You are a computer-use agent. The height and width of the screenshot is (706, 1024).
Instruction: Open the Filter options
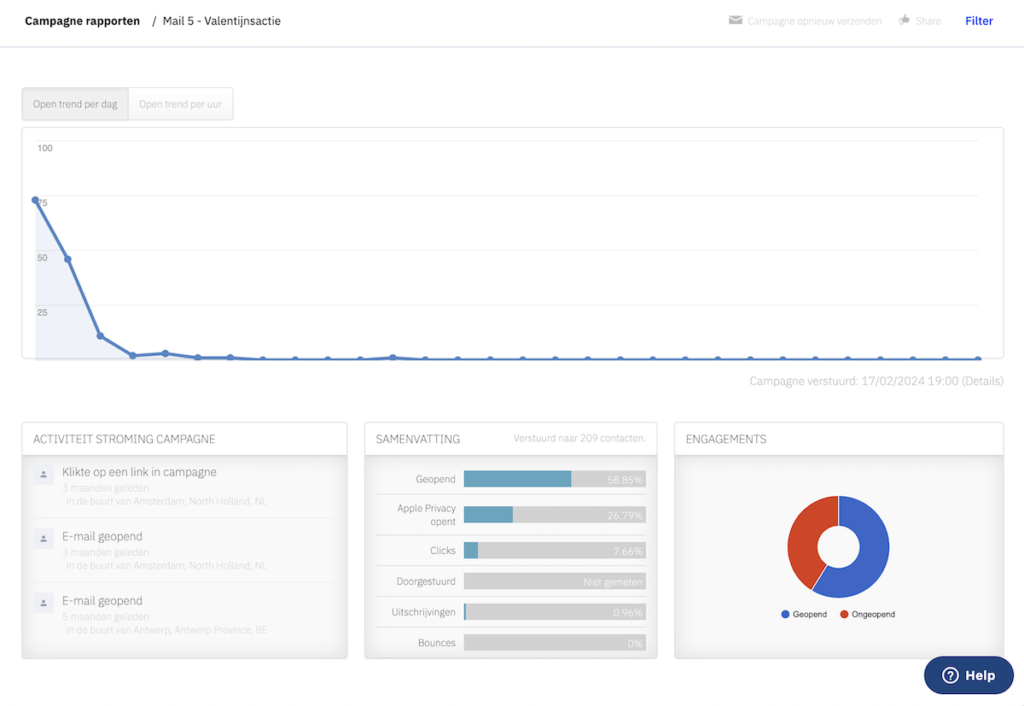click(978, 21)
